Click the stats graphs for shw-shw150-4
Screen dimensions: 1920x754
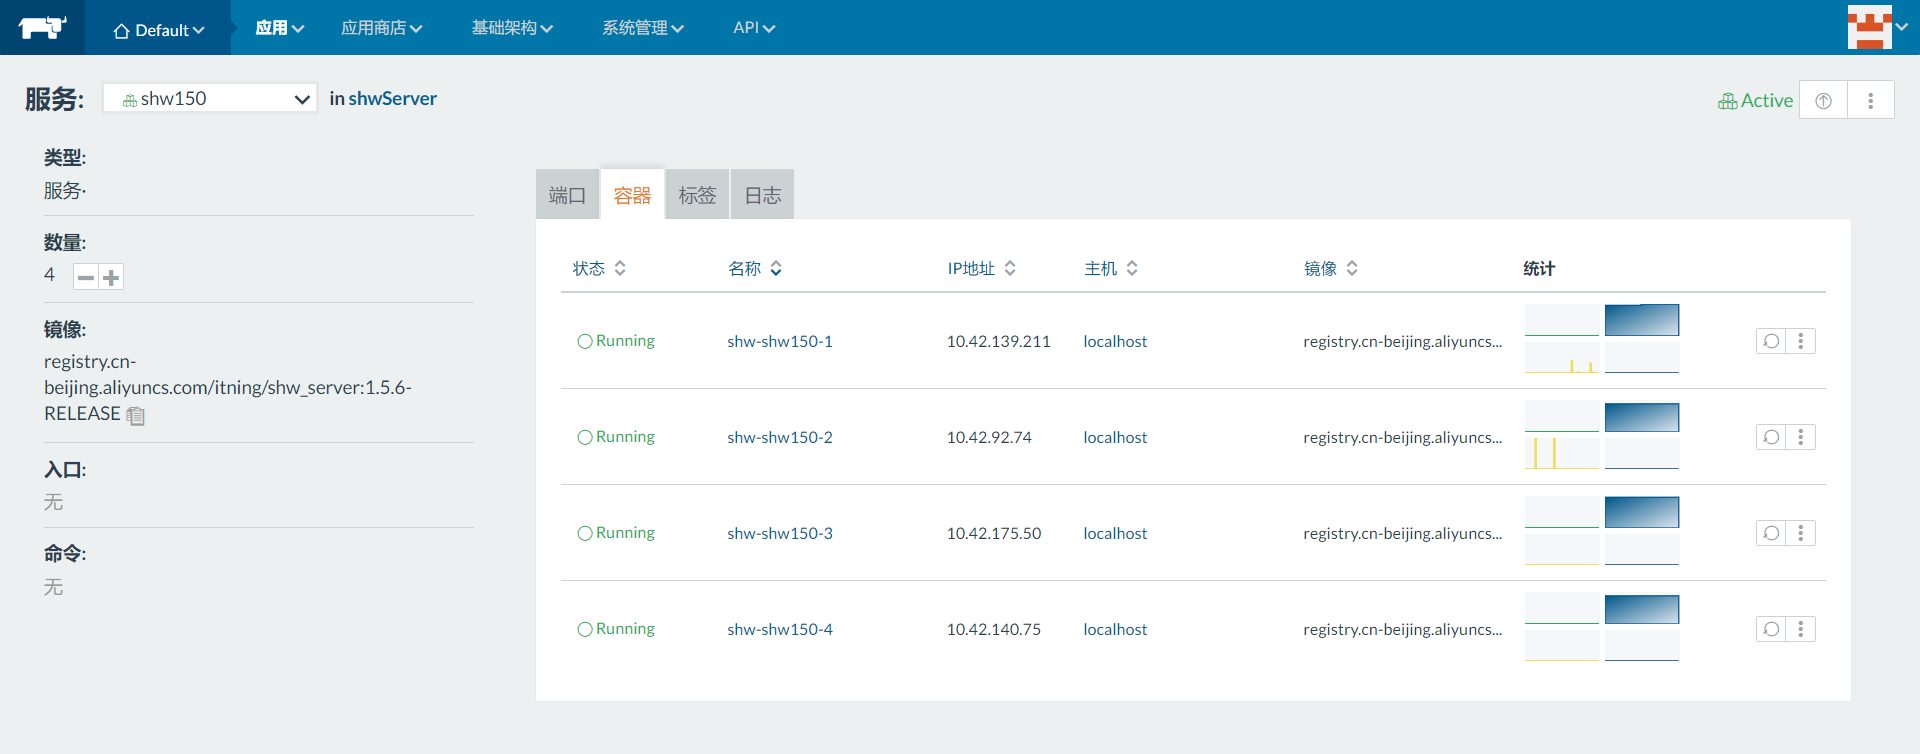(x=1602, y=627)
